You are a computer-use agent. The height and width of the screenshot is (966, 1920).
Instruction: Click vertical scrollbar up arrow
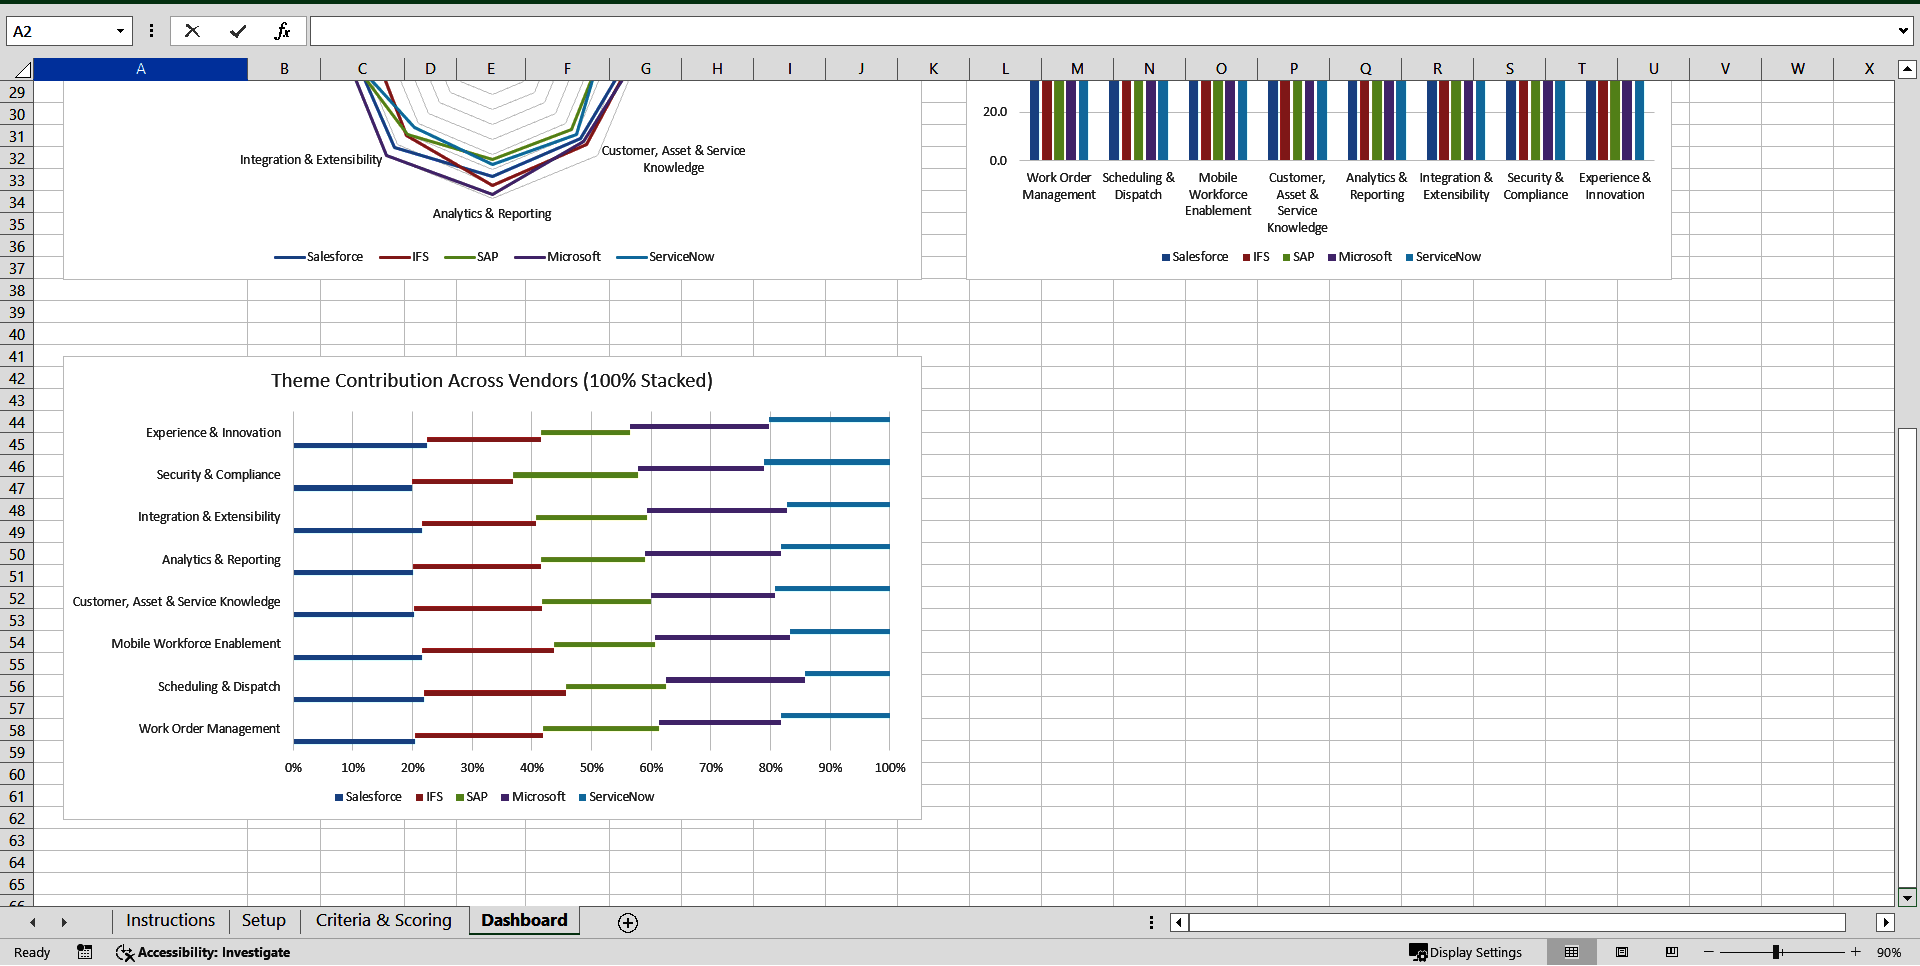(1907, 69)
